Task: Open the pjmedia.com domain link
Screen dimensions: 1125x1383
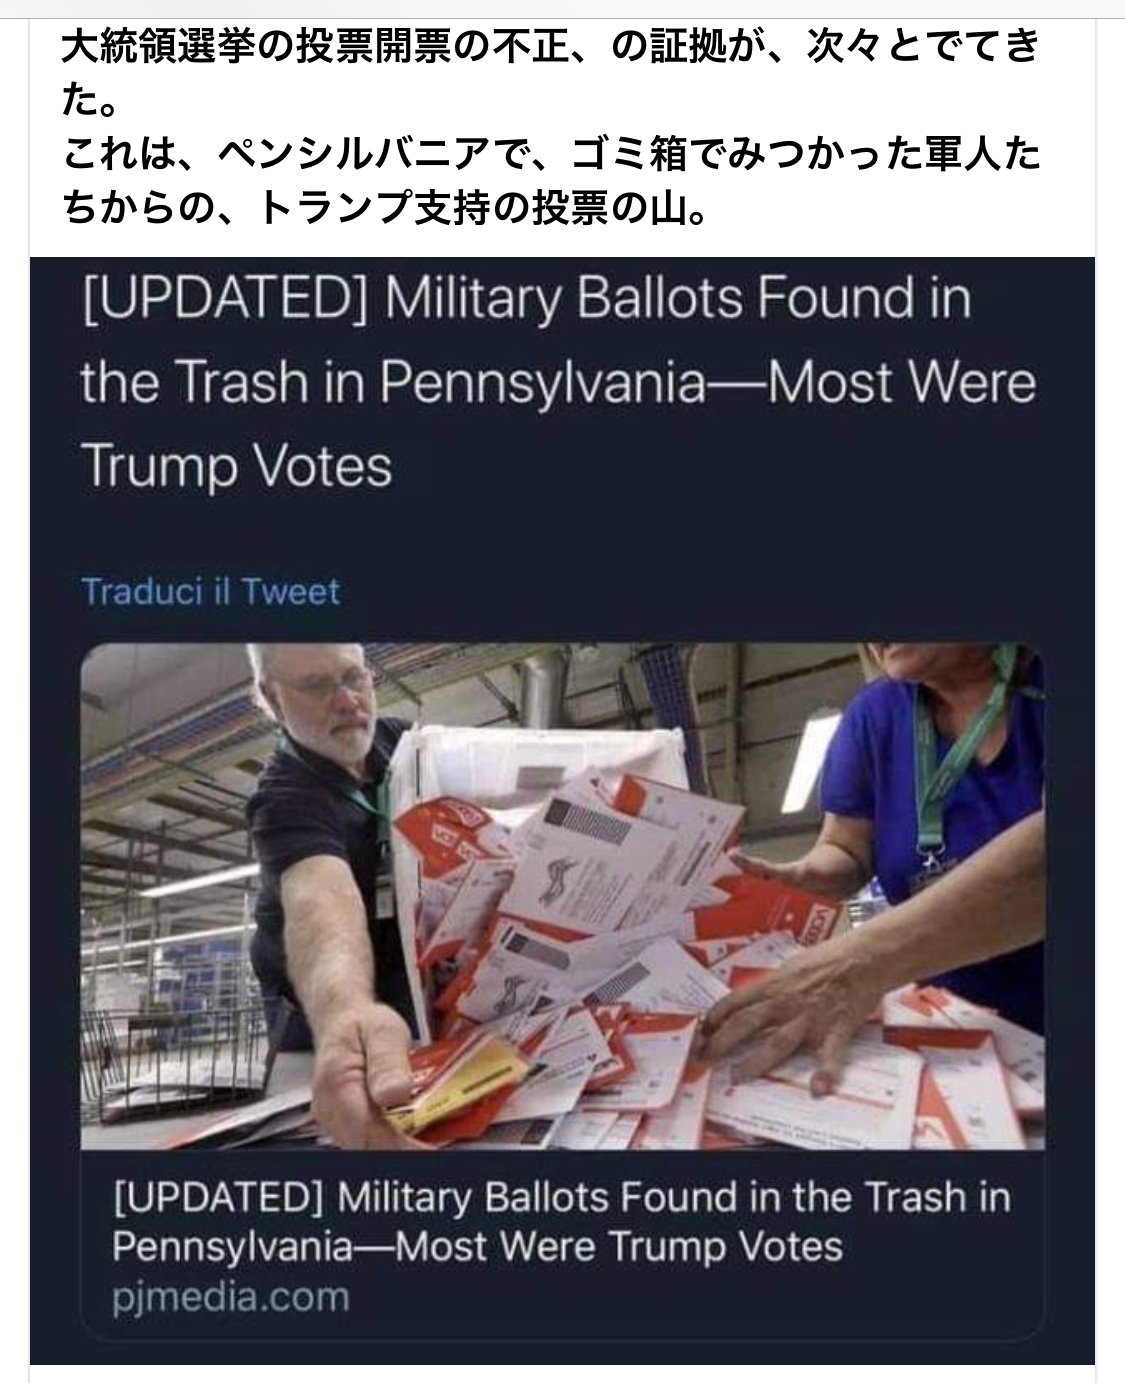Action: tap(231, 1298)
